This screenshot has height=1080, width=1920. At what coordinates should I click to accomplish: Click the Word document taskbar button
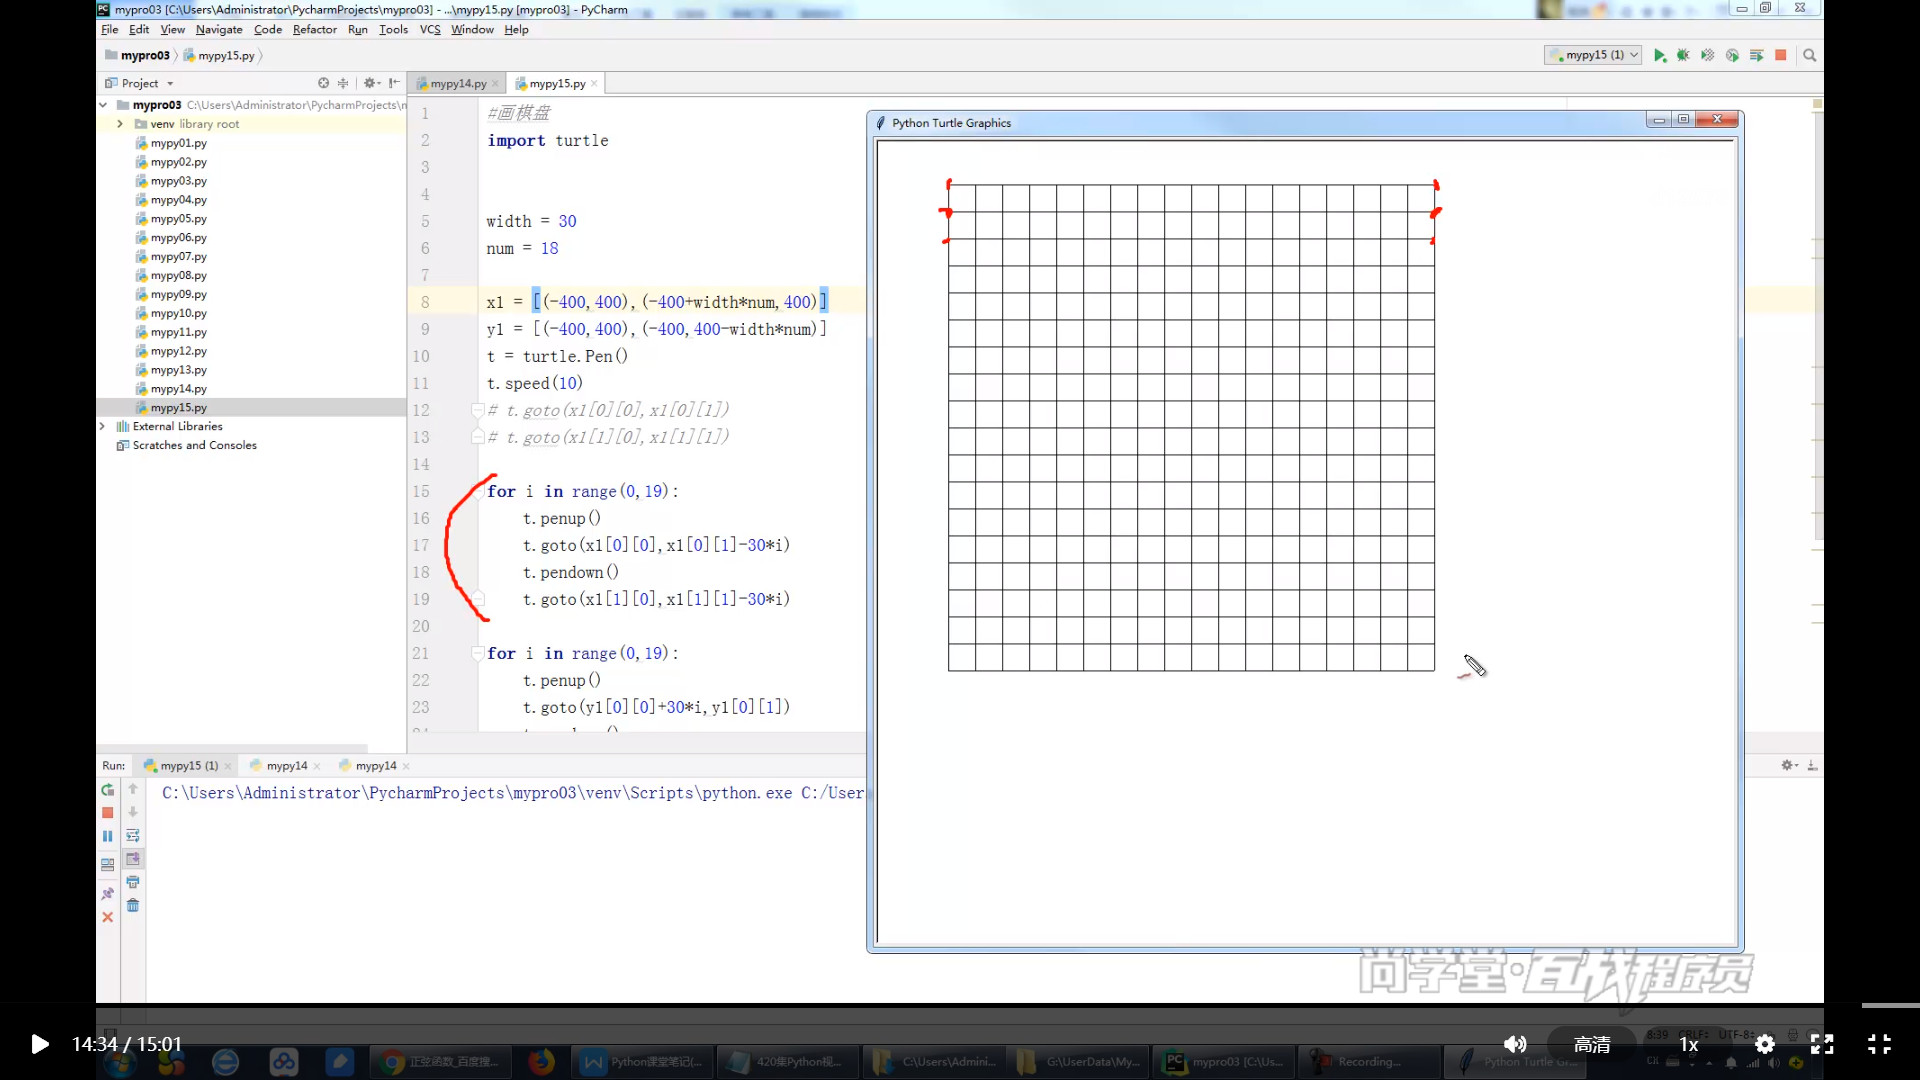644,1061
